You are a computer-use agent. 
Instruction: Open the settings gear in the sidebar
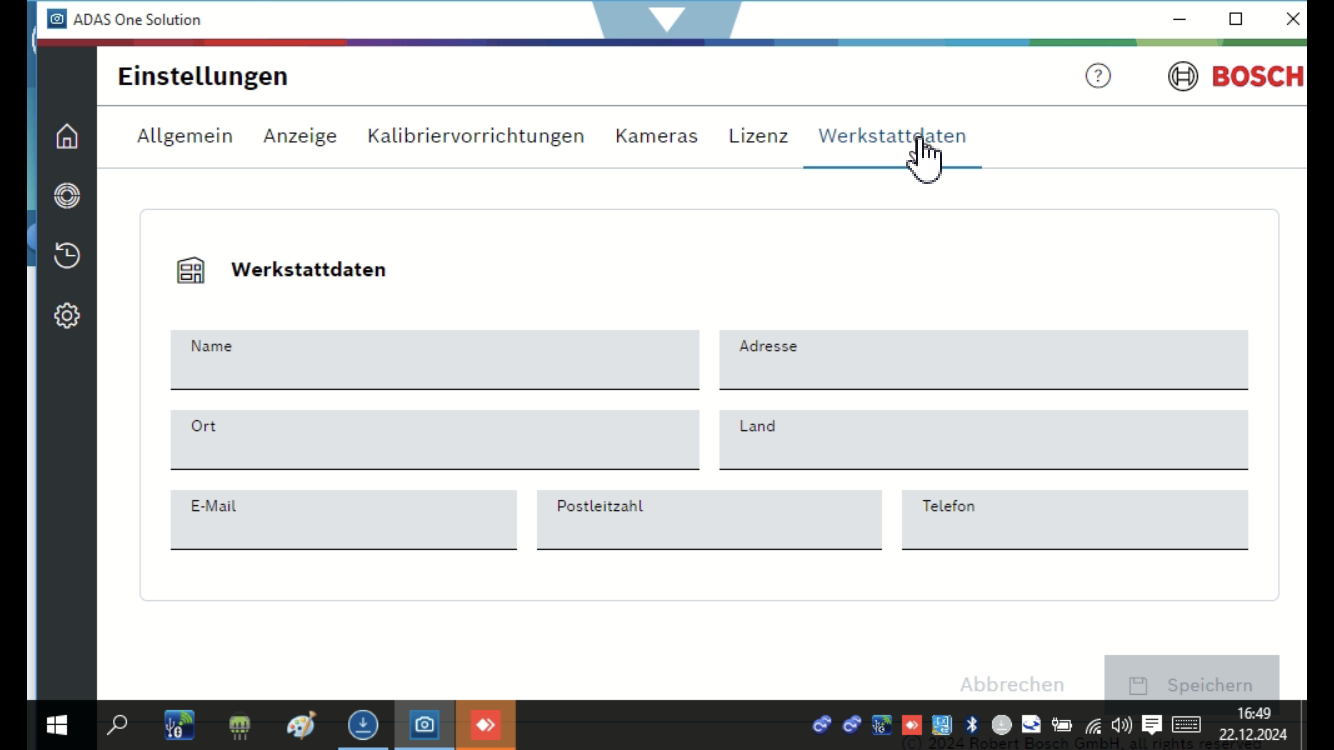(67, 316)
